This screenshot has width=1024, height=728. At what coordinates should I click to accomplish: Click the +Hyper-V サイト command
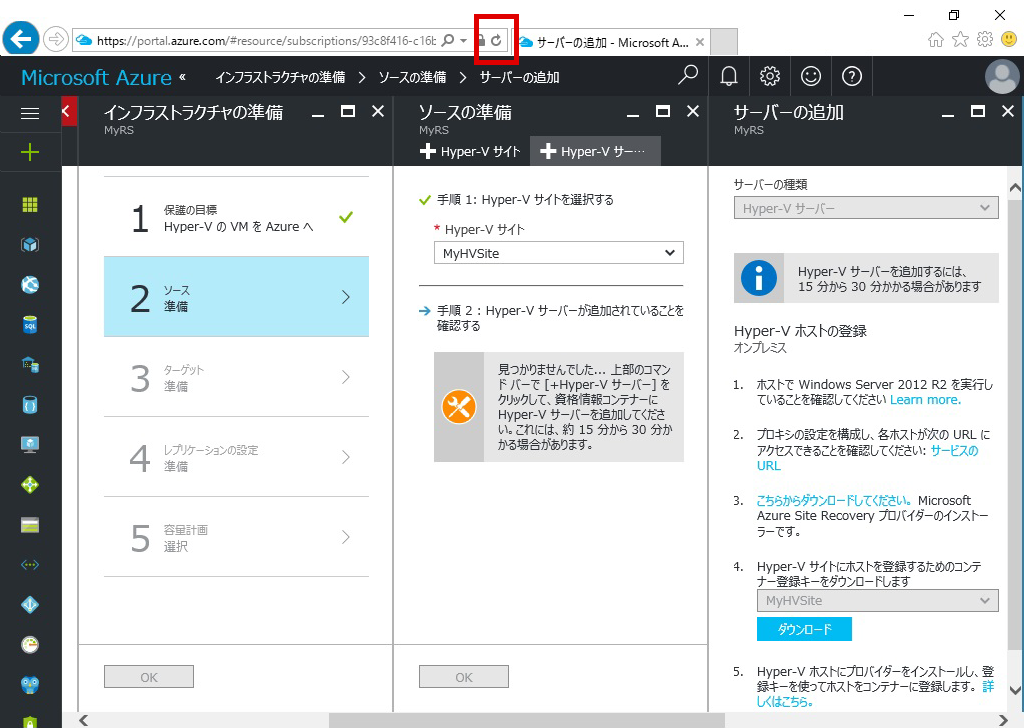click(470, 151)
